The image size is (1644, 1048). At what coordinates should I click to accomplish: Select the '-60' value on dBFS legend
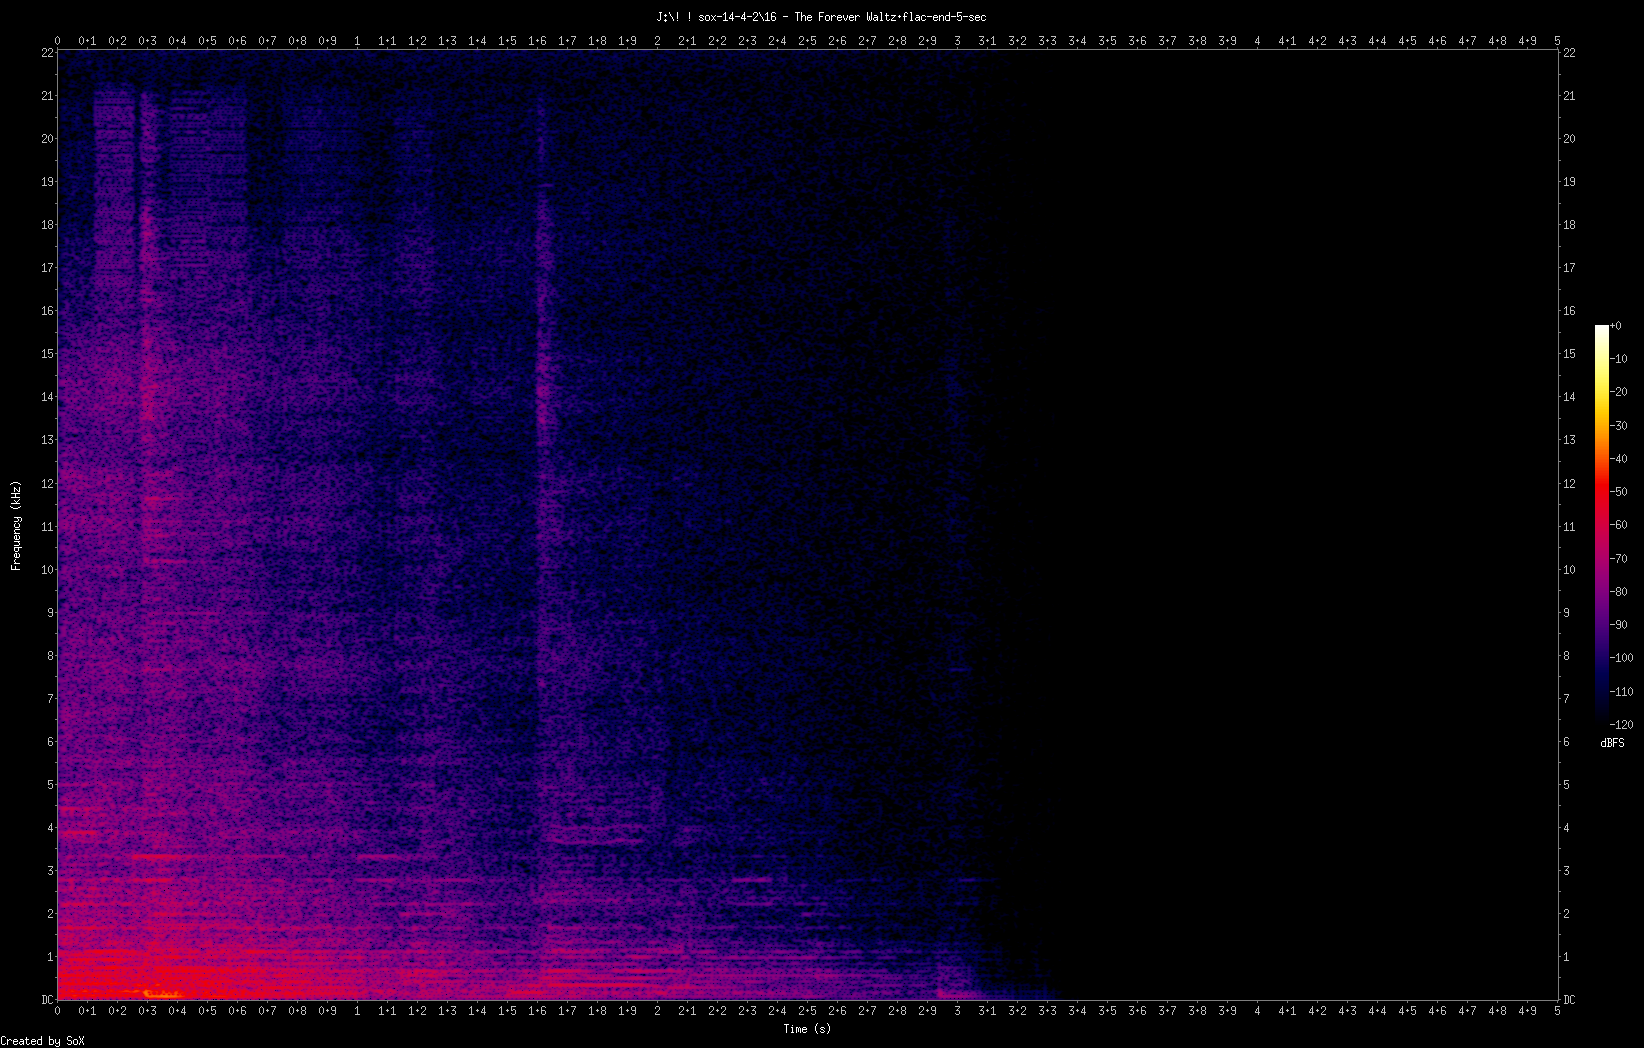tap(1620, 525)
